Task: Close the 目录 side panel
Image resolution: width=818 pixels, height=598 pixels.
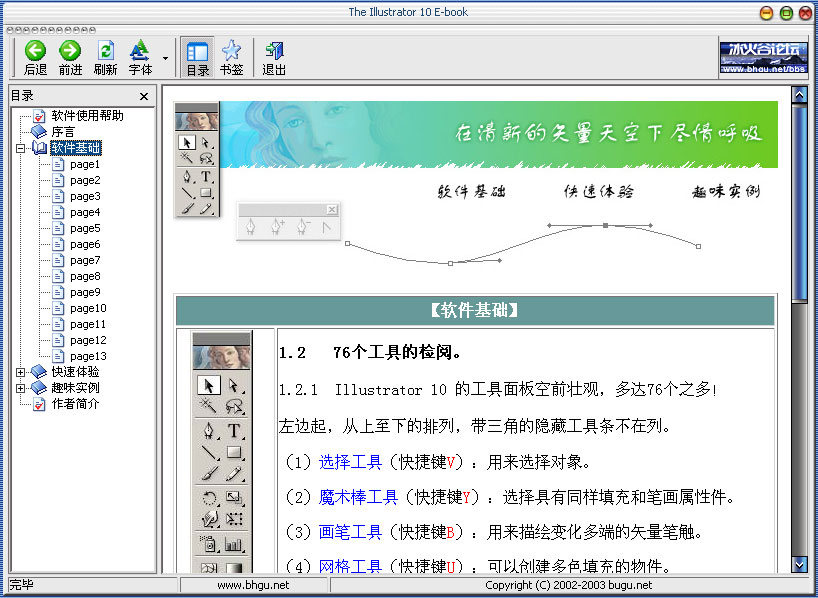Action: point(144,97)
